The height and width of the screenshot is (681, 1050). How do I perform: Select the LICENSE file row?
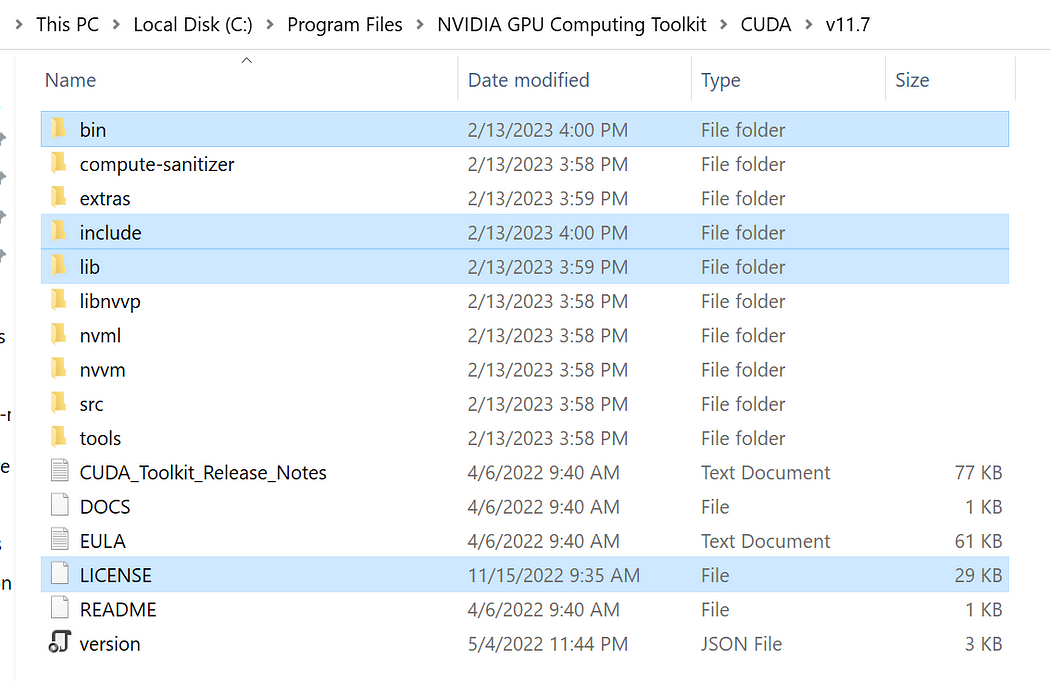click(x=525, y=575)
